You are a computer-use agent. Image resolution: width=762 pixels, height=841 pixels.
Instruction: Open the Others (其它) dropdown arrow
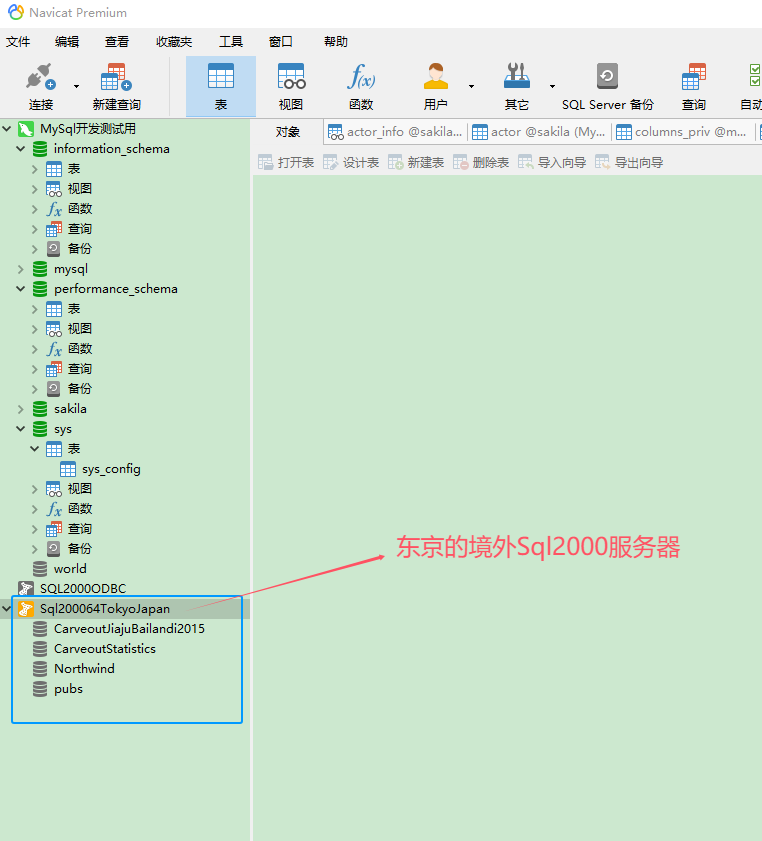pos(552,86)
